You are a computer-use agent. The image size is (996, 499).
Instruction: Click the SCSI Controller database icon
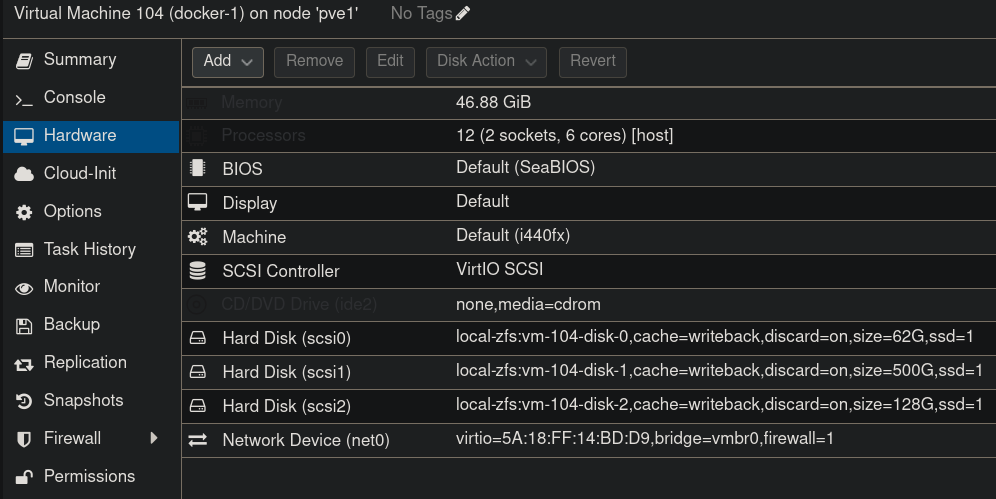(x=198, y=271)
